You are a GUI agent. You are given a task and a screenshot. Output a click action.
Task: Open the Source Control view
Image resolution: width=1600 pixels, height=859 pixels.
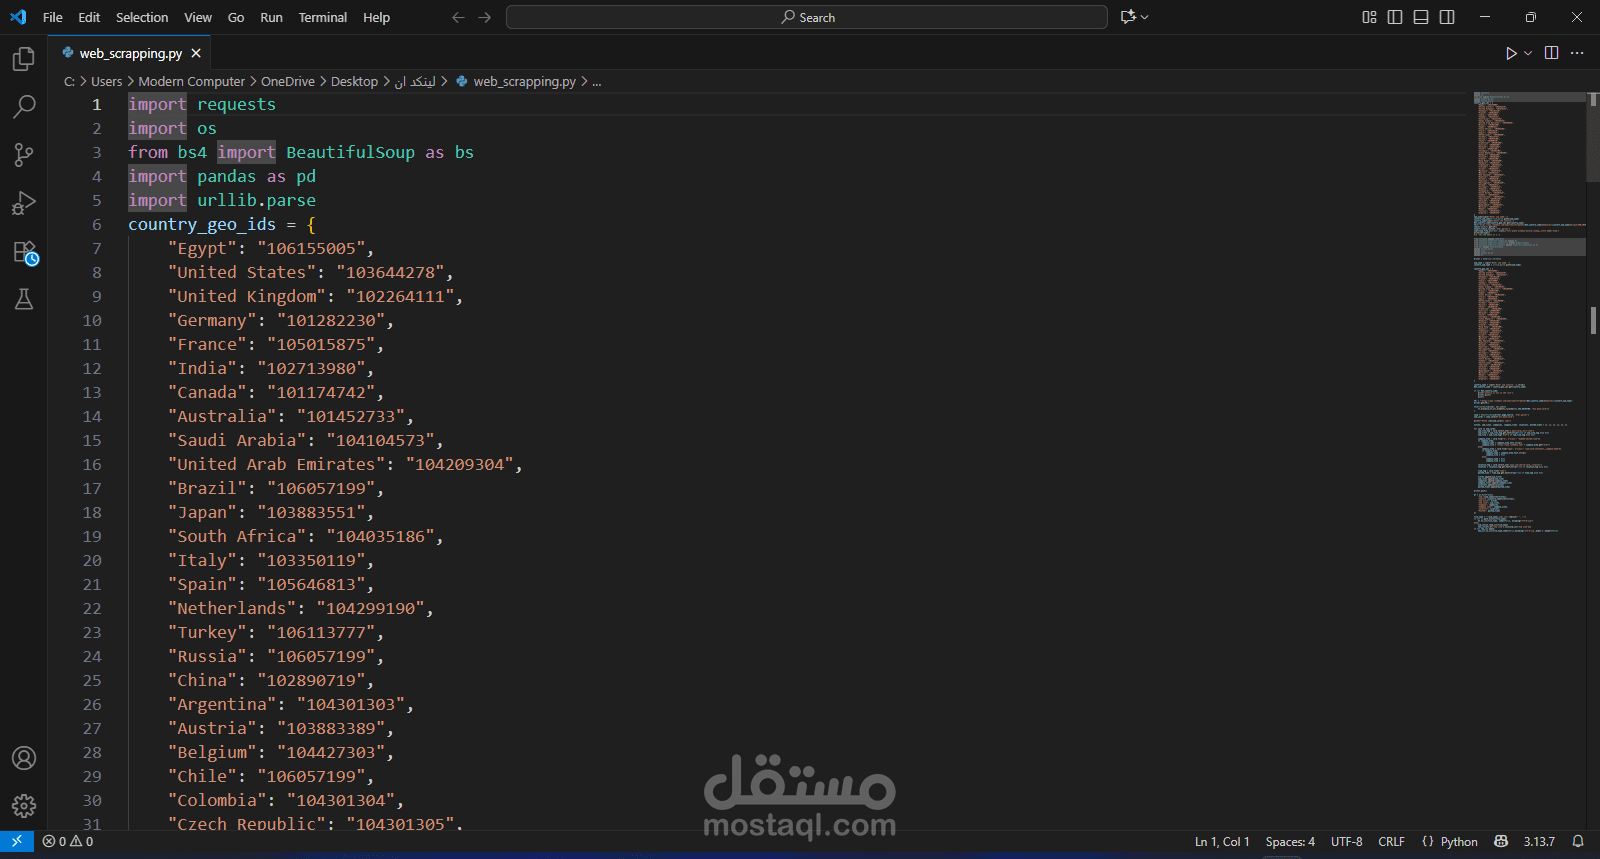[x=24, y=154]
